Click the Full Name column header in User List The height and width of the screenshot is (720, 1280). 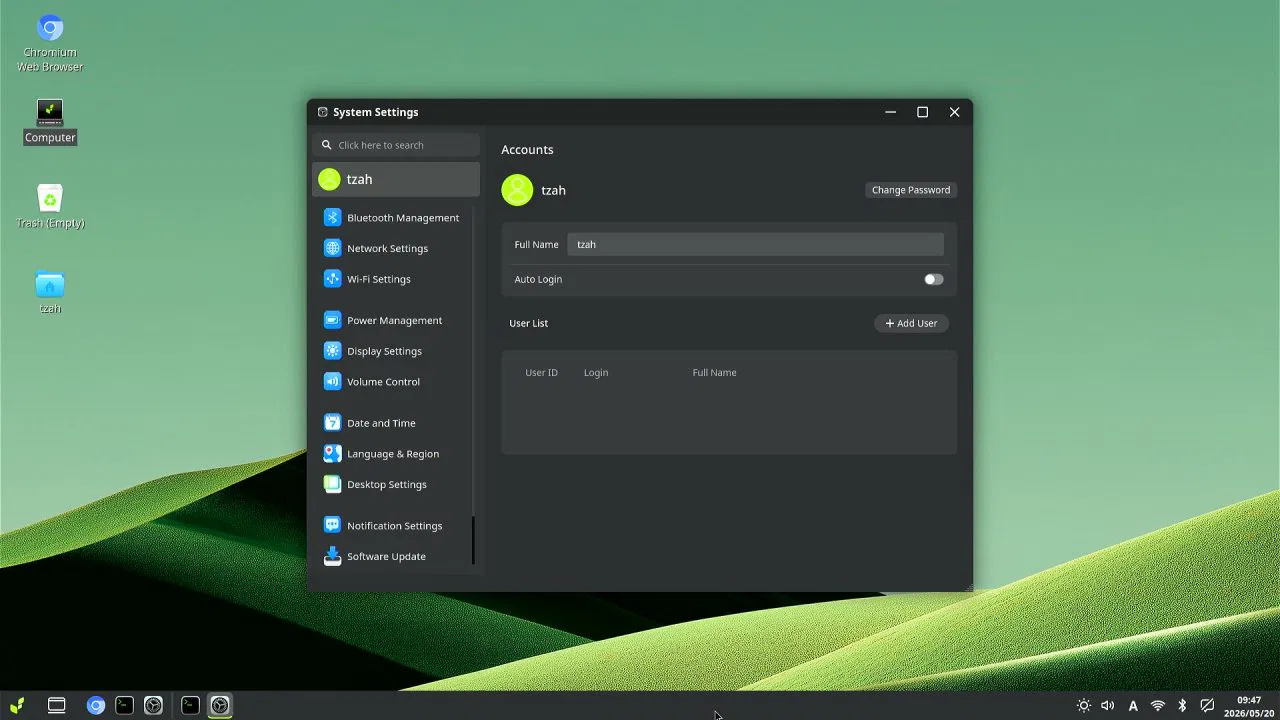coord(715,373)
